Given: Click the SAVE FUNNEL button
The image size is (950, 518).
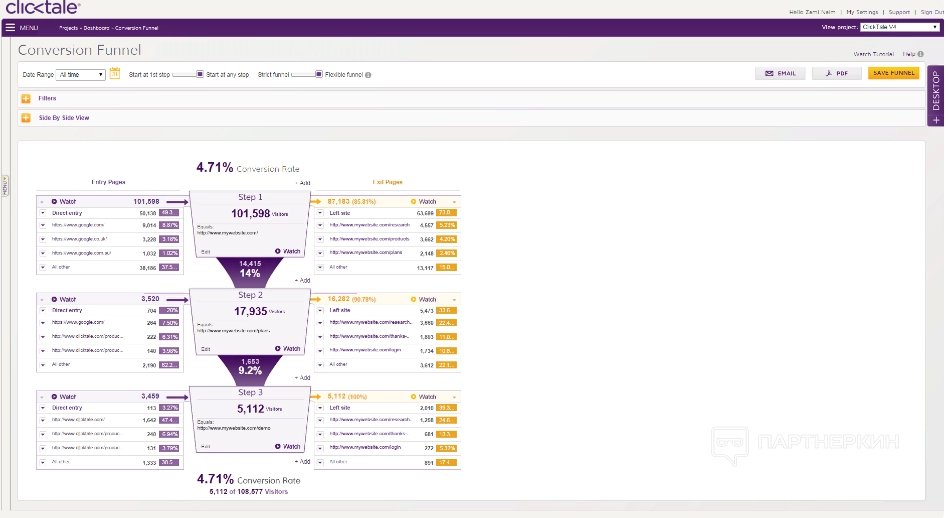Looking at the screenshot, I should [894, 73].
